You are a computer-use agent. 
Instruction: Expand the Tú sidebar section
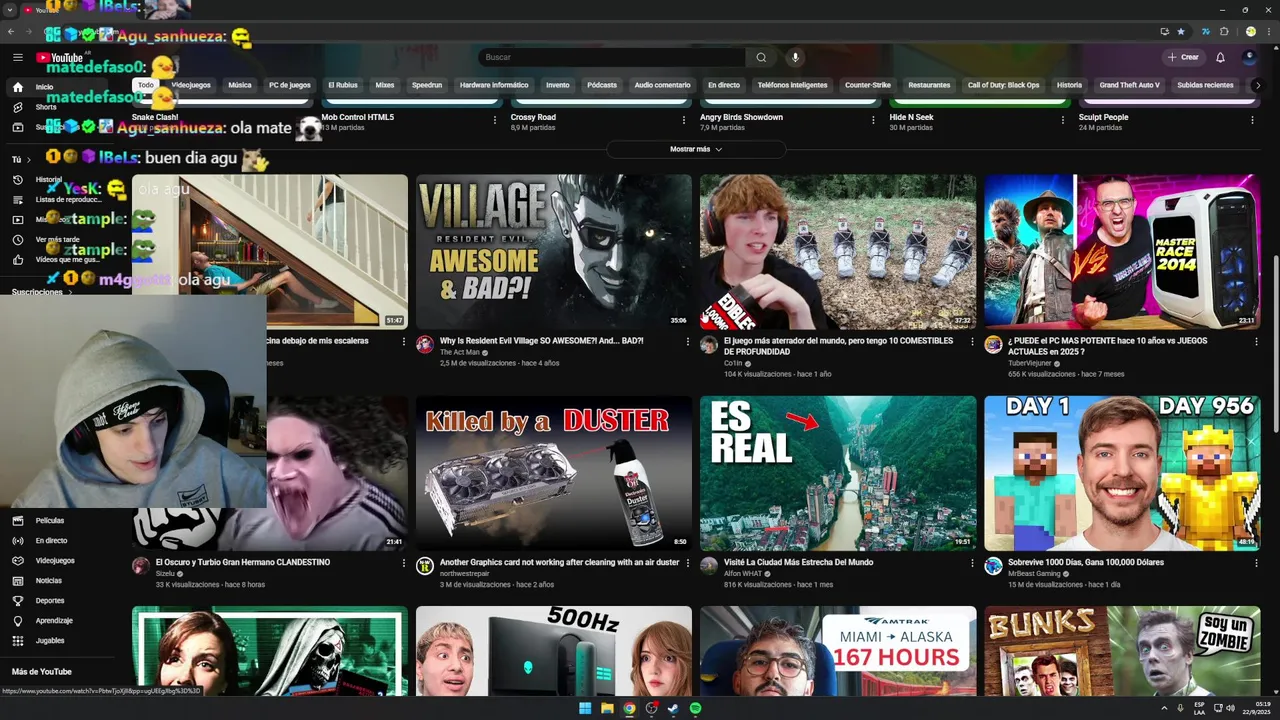click(21, 159)
